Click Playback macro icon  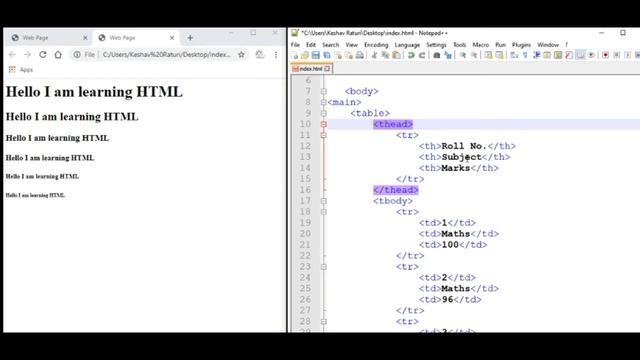(627, 55)
